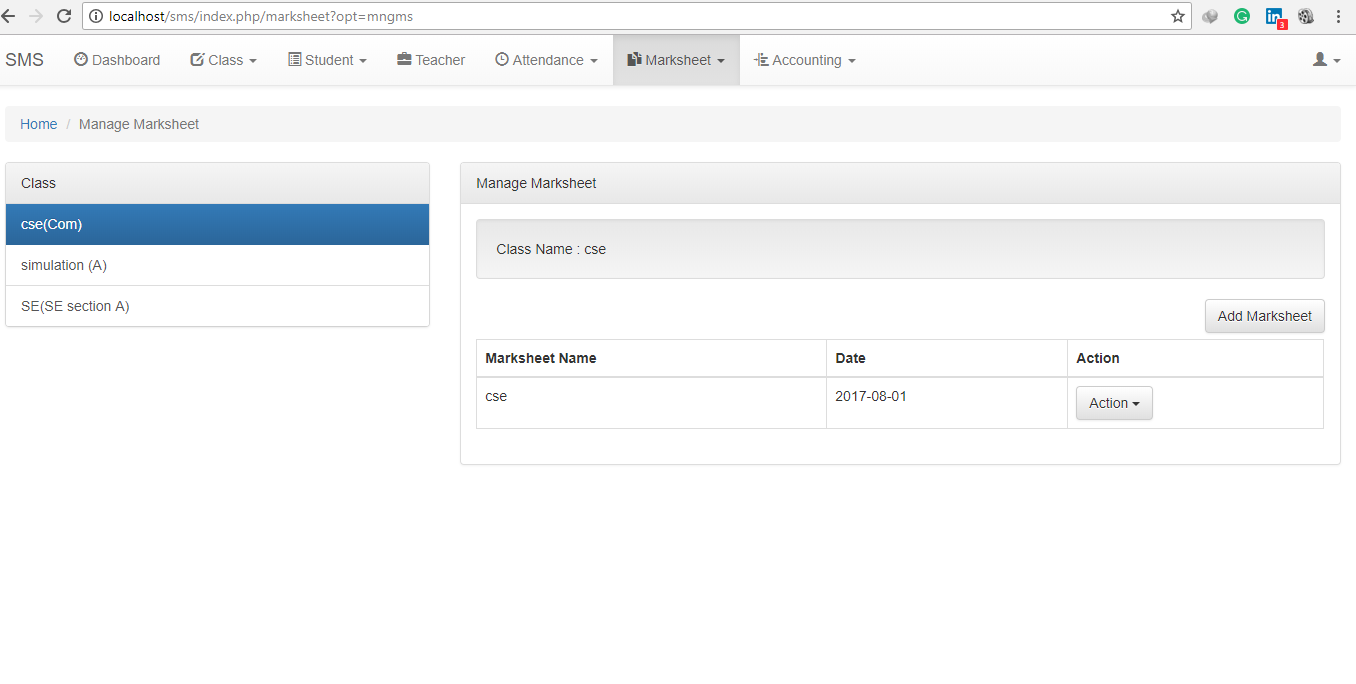
Task: Click the Dashboard clock icon
Action: coord(80,60)
